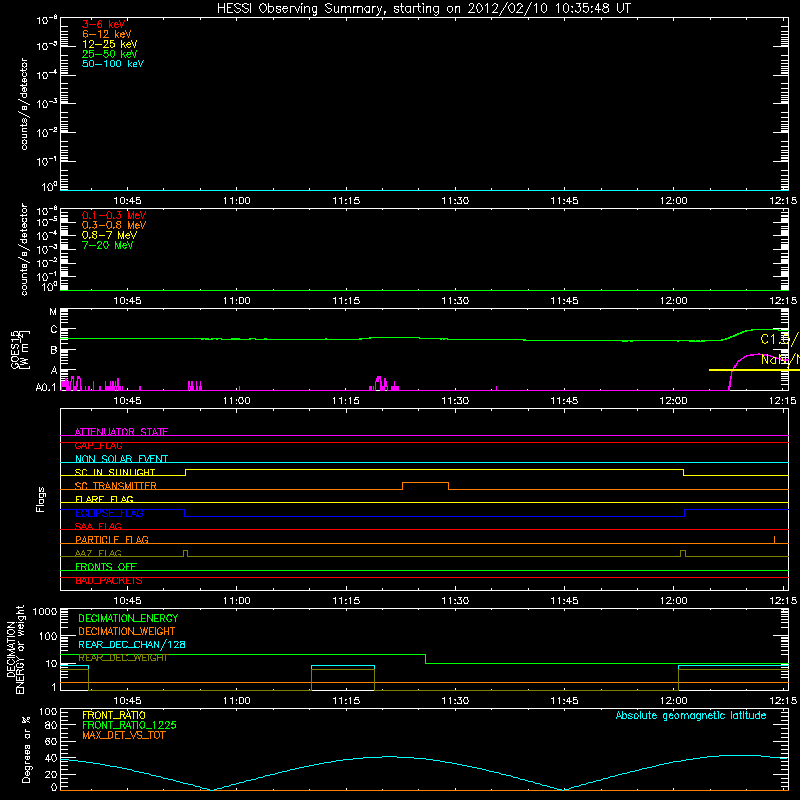Click the Degrees or % axis title
800x800 pixels.
[26, 749]
